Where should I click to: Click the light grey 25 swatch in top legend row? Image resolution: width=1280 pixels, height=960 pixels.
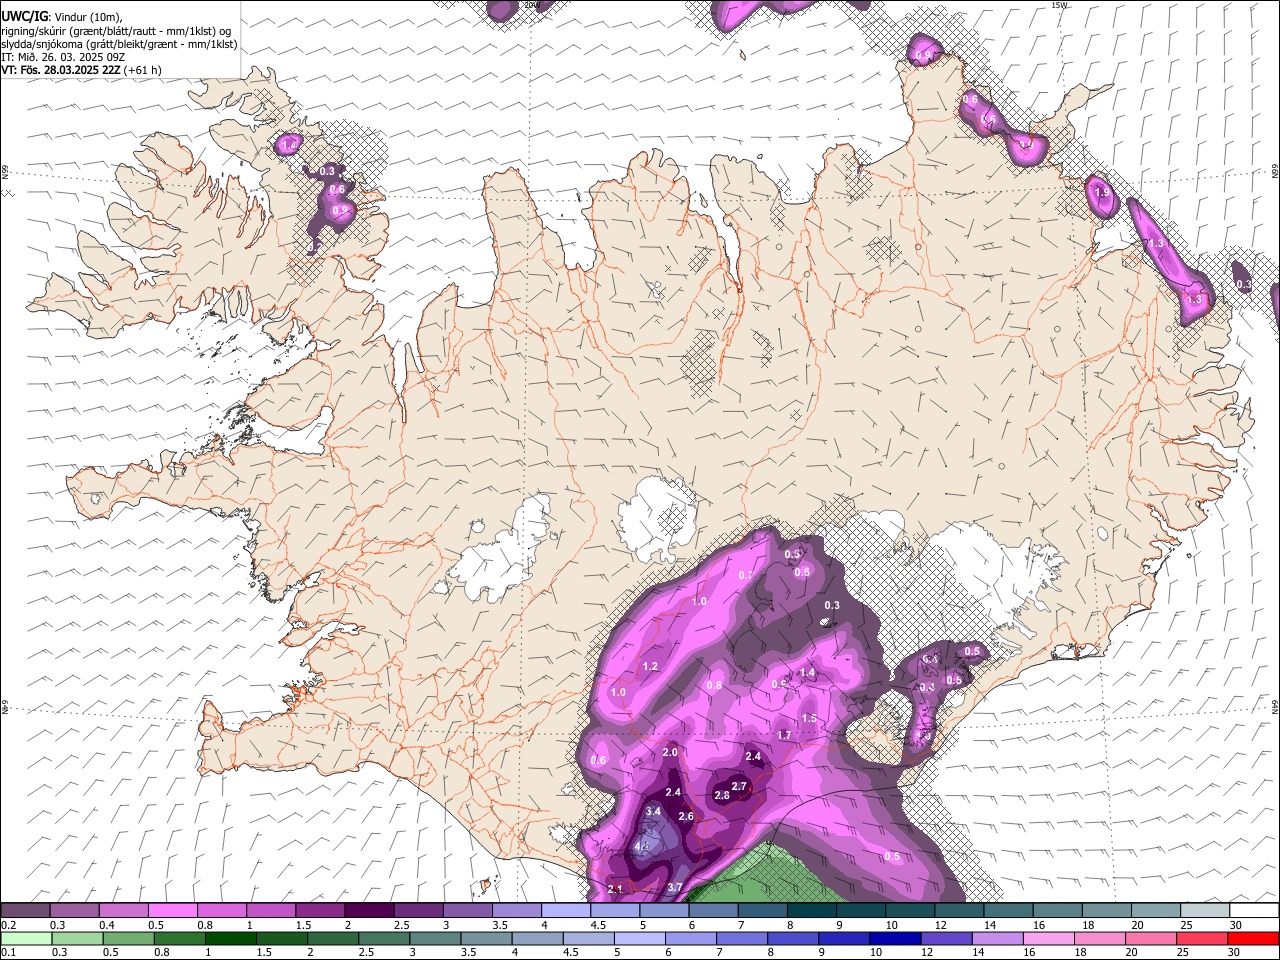[1205, 911]
